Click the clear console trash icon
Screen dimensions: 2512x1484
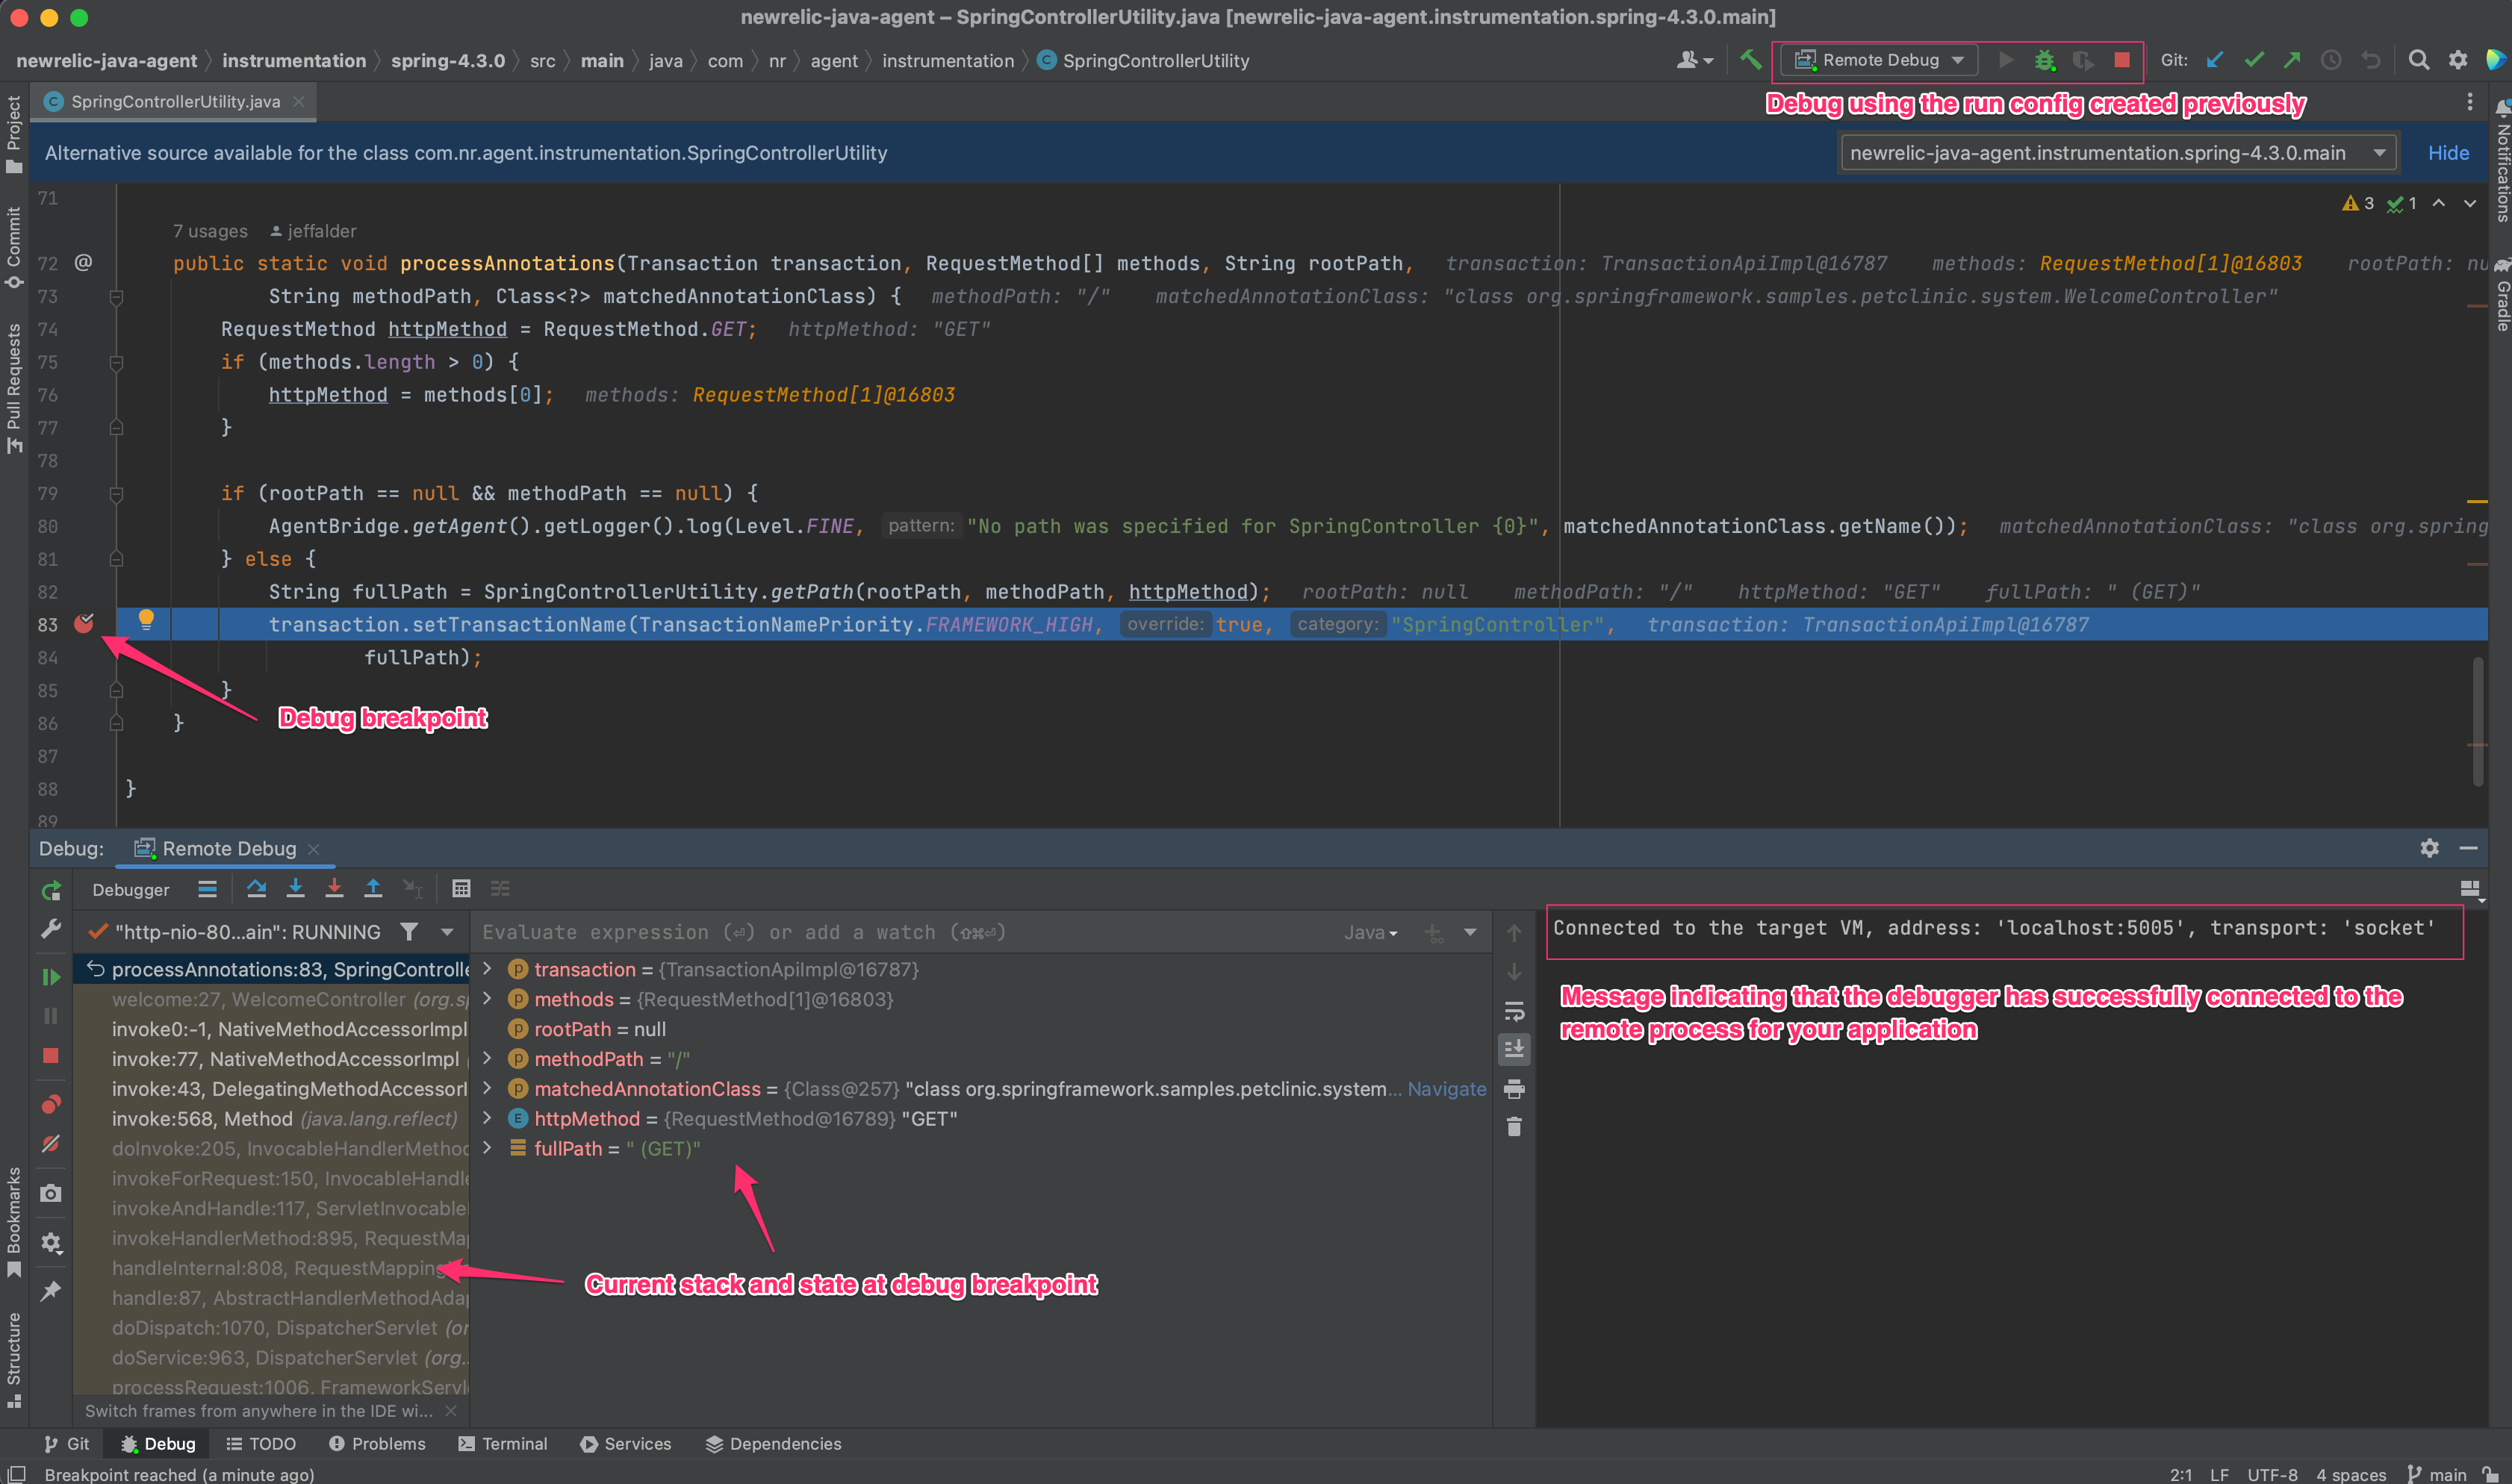[x=1514, y=1127]
